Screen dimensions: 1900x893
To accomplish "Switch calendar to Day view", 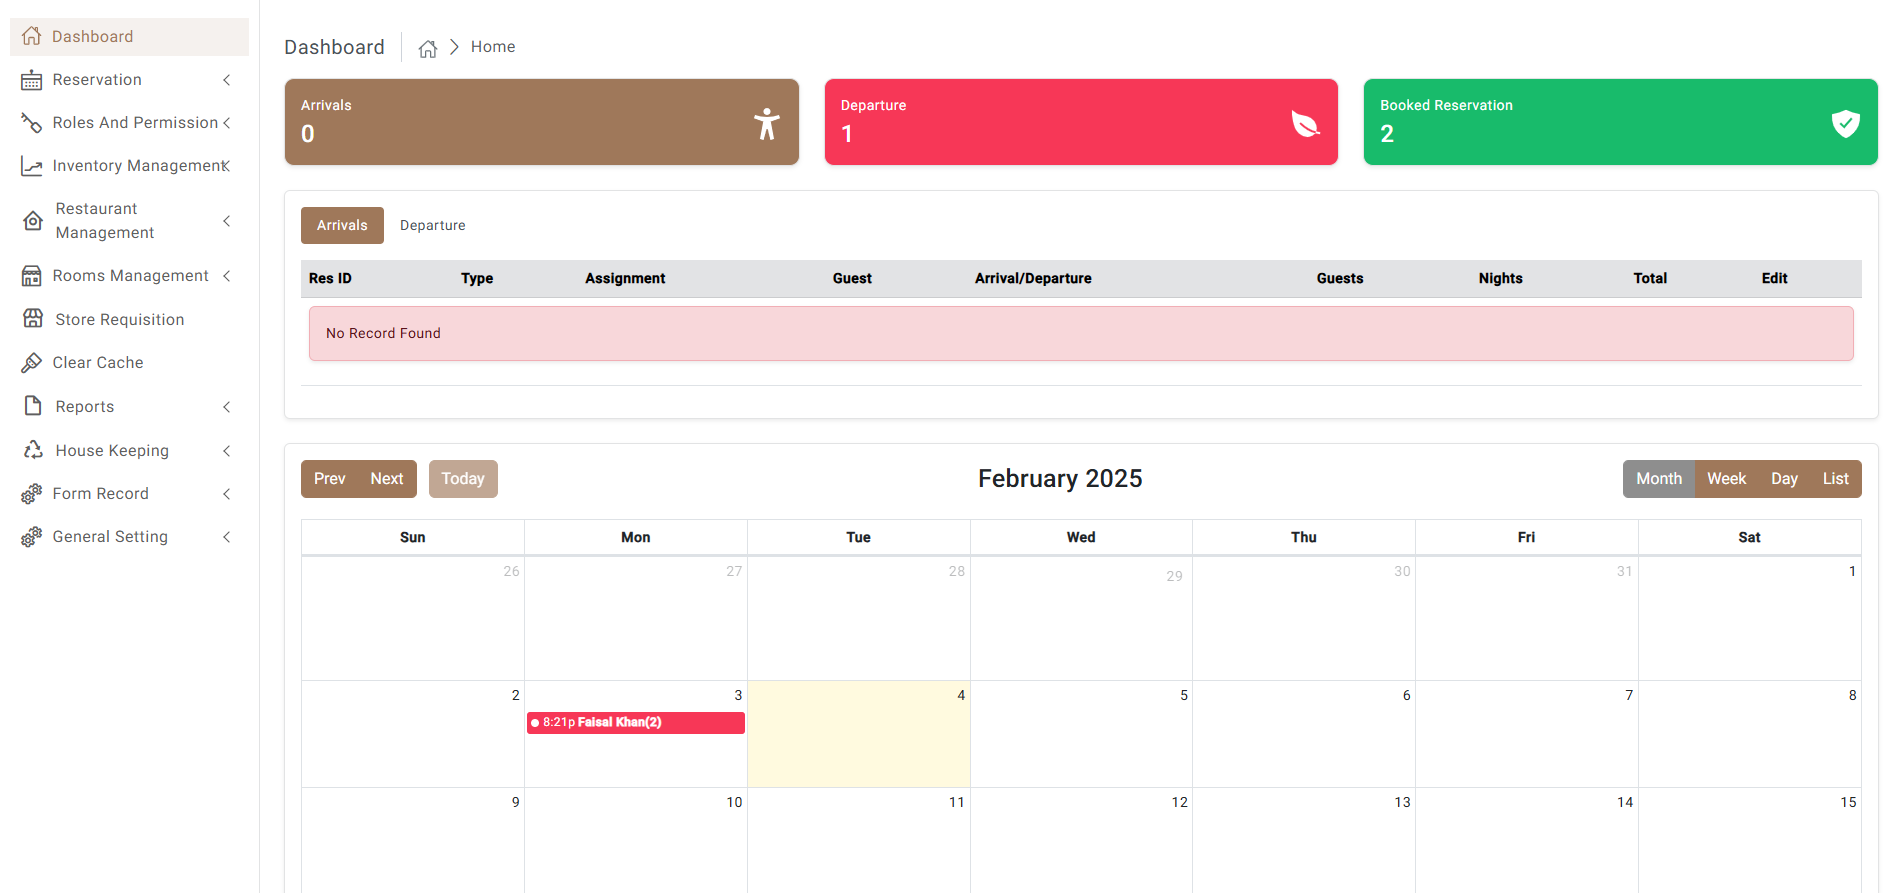I will (1784, 479).
